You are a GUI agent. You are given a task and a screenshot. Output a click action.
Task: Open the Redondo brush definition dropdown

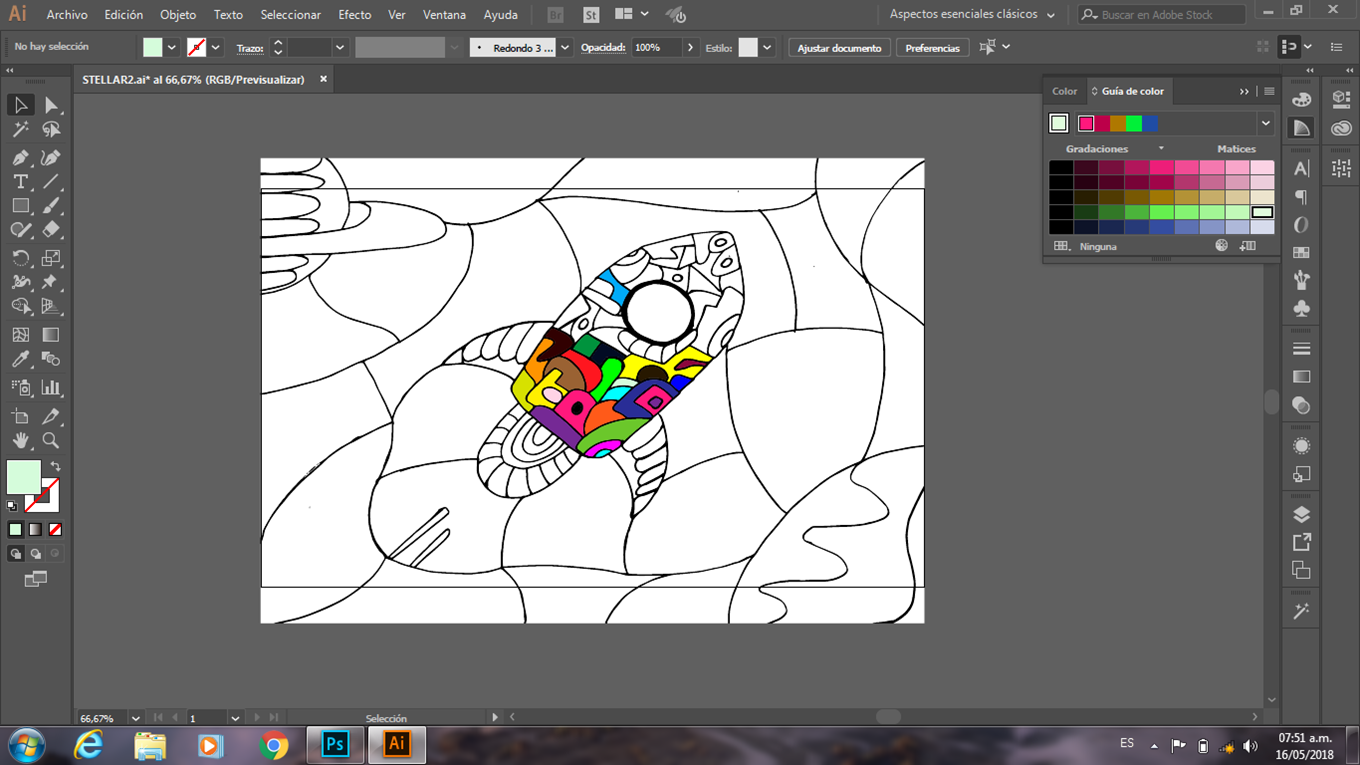click(x=565, y=47)
